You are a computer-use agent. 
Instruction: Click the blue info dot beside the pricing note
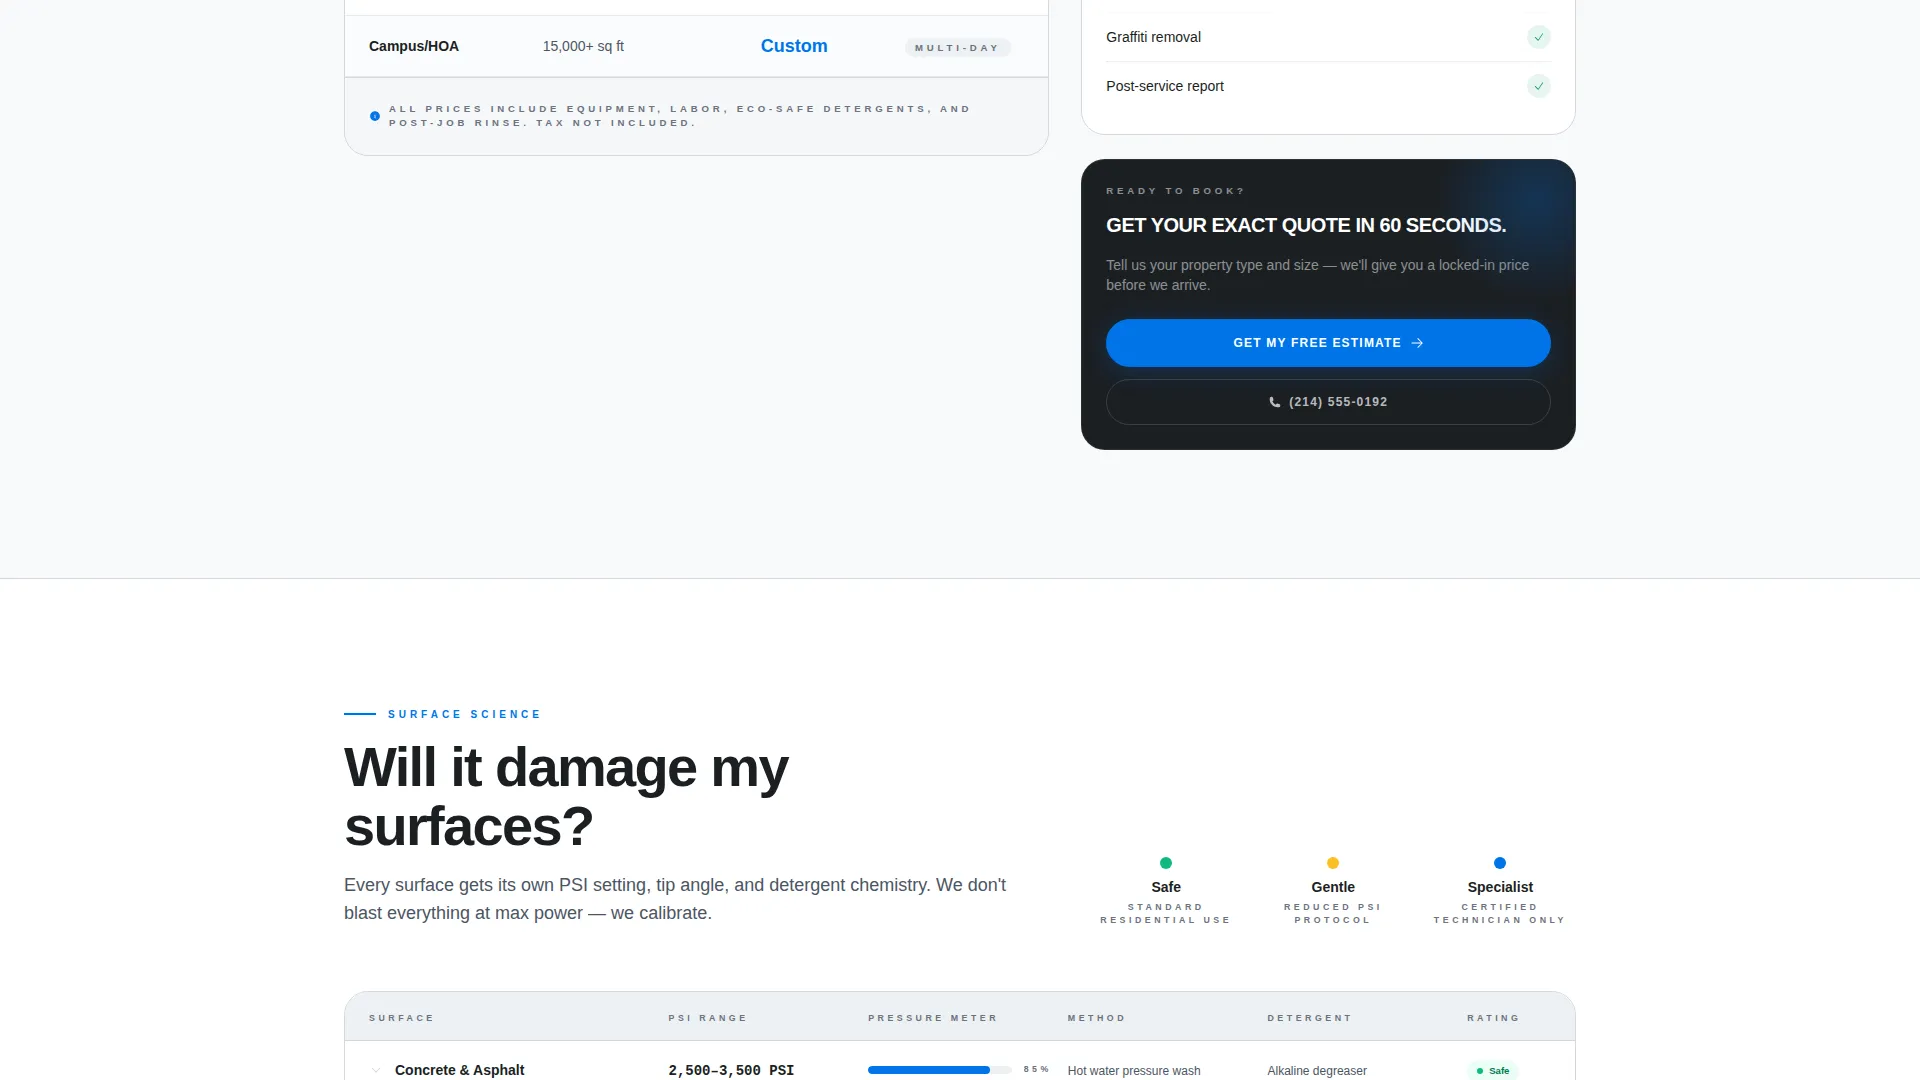(x=375, y=116)
